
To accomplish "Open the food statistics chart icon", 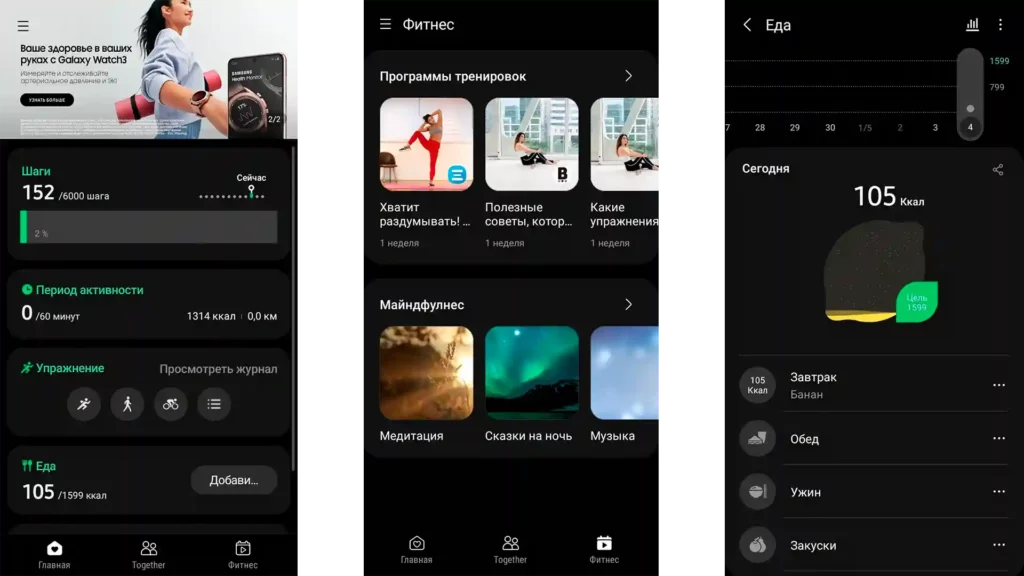I will click(972, 25).
